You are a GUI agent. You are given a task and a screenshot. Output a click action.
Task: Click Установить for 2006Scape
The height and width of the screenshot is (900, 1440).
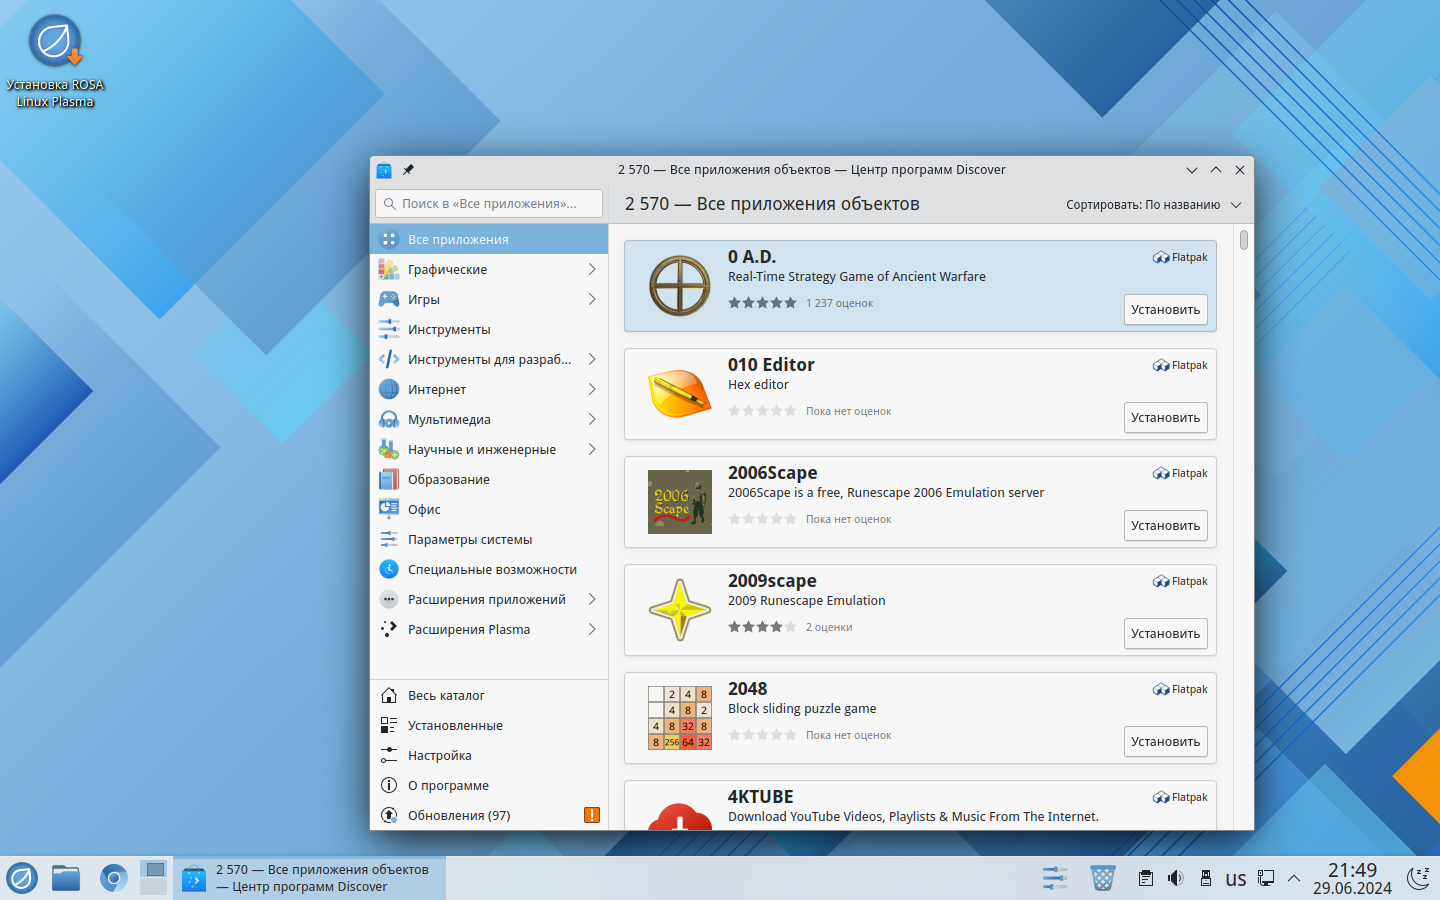pos(1166,526)
